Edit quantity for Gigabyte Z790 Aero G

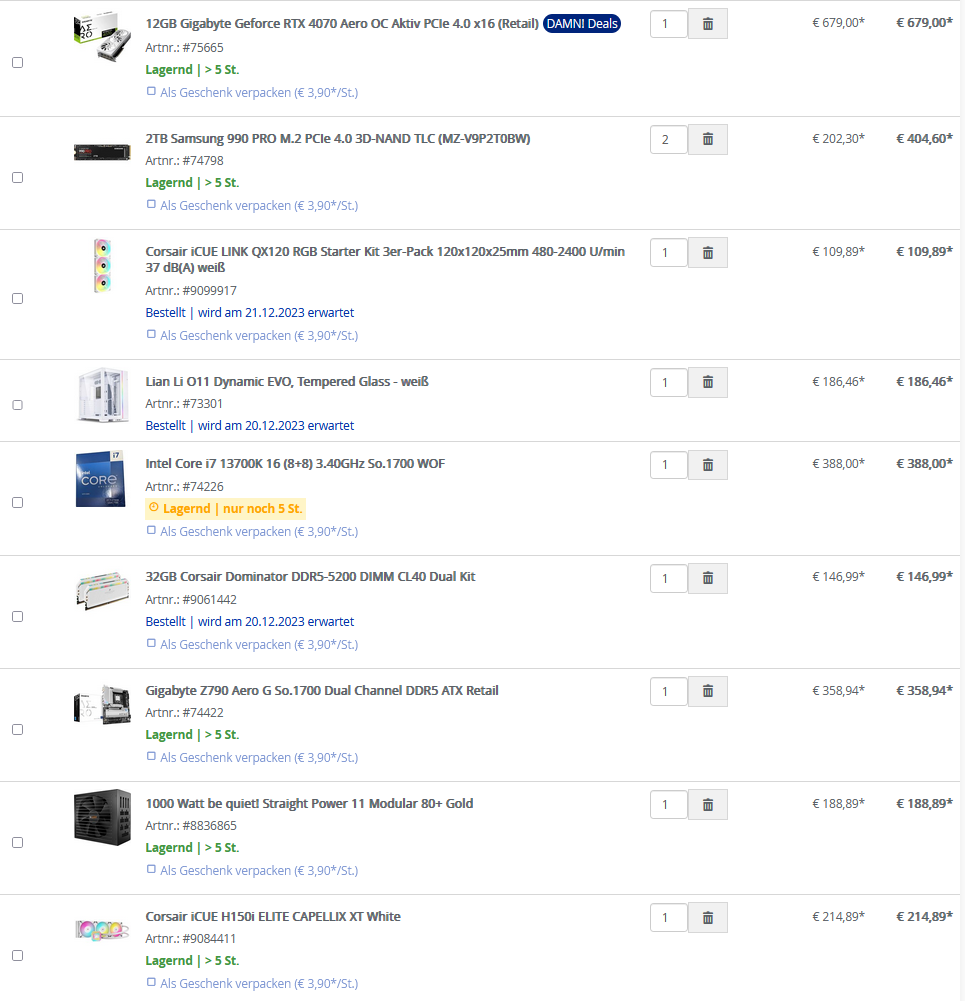coord(669,691)
